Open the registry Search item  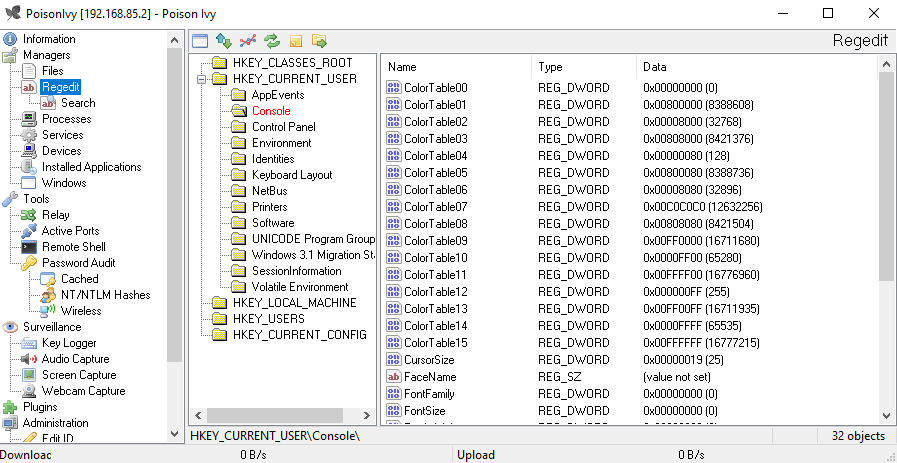78,103
